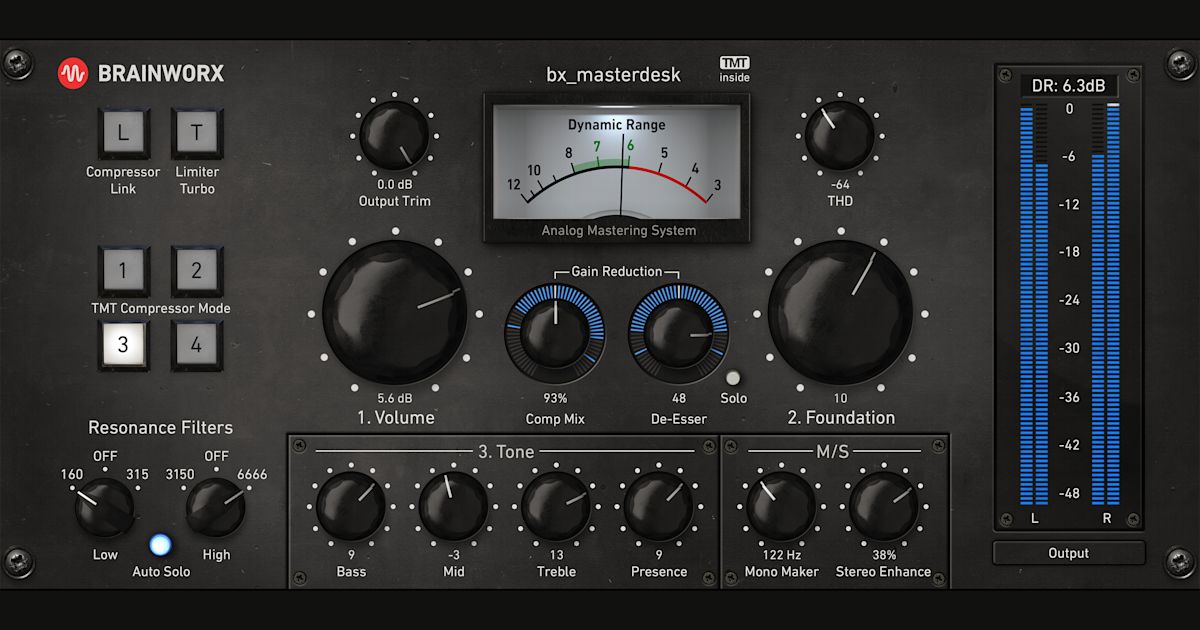Click the M/S section heading
This screenshot has width=1200, height=630.
832,452
